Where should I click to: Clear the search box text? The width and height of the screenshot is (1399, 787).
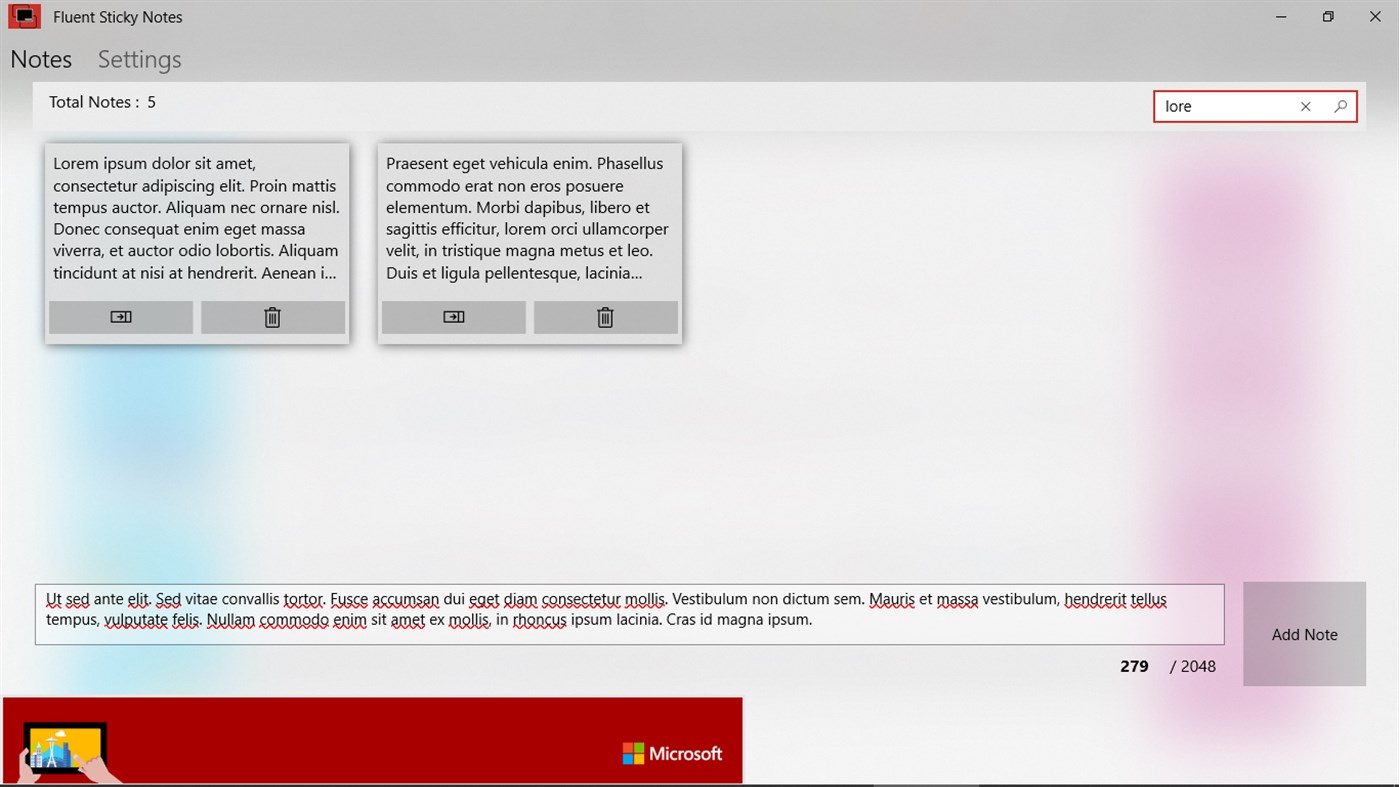(x=1305, y=106)
